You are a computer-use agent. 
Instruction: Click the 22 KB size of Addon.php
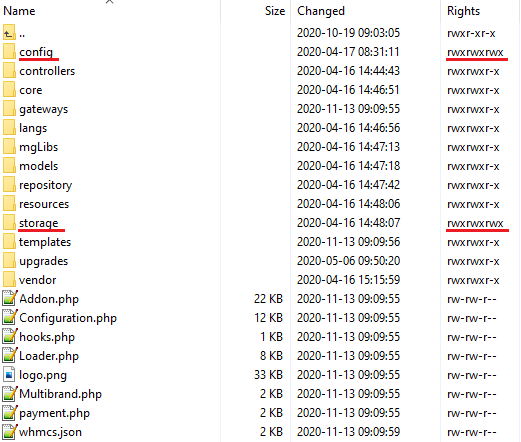pyautogui.click(x=268, y=299)
